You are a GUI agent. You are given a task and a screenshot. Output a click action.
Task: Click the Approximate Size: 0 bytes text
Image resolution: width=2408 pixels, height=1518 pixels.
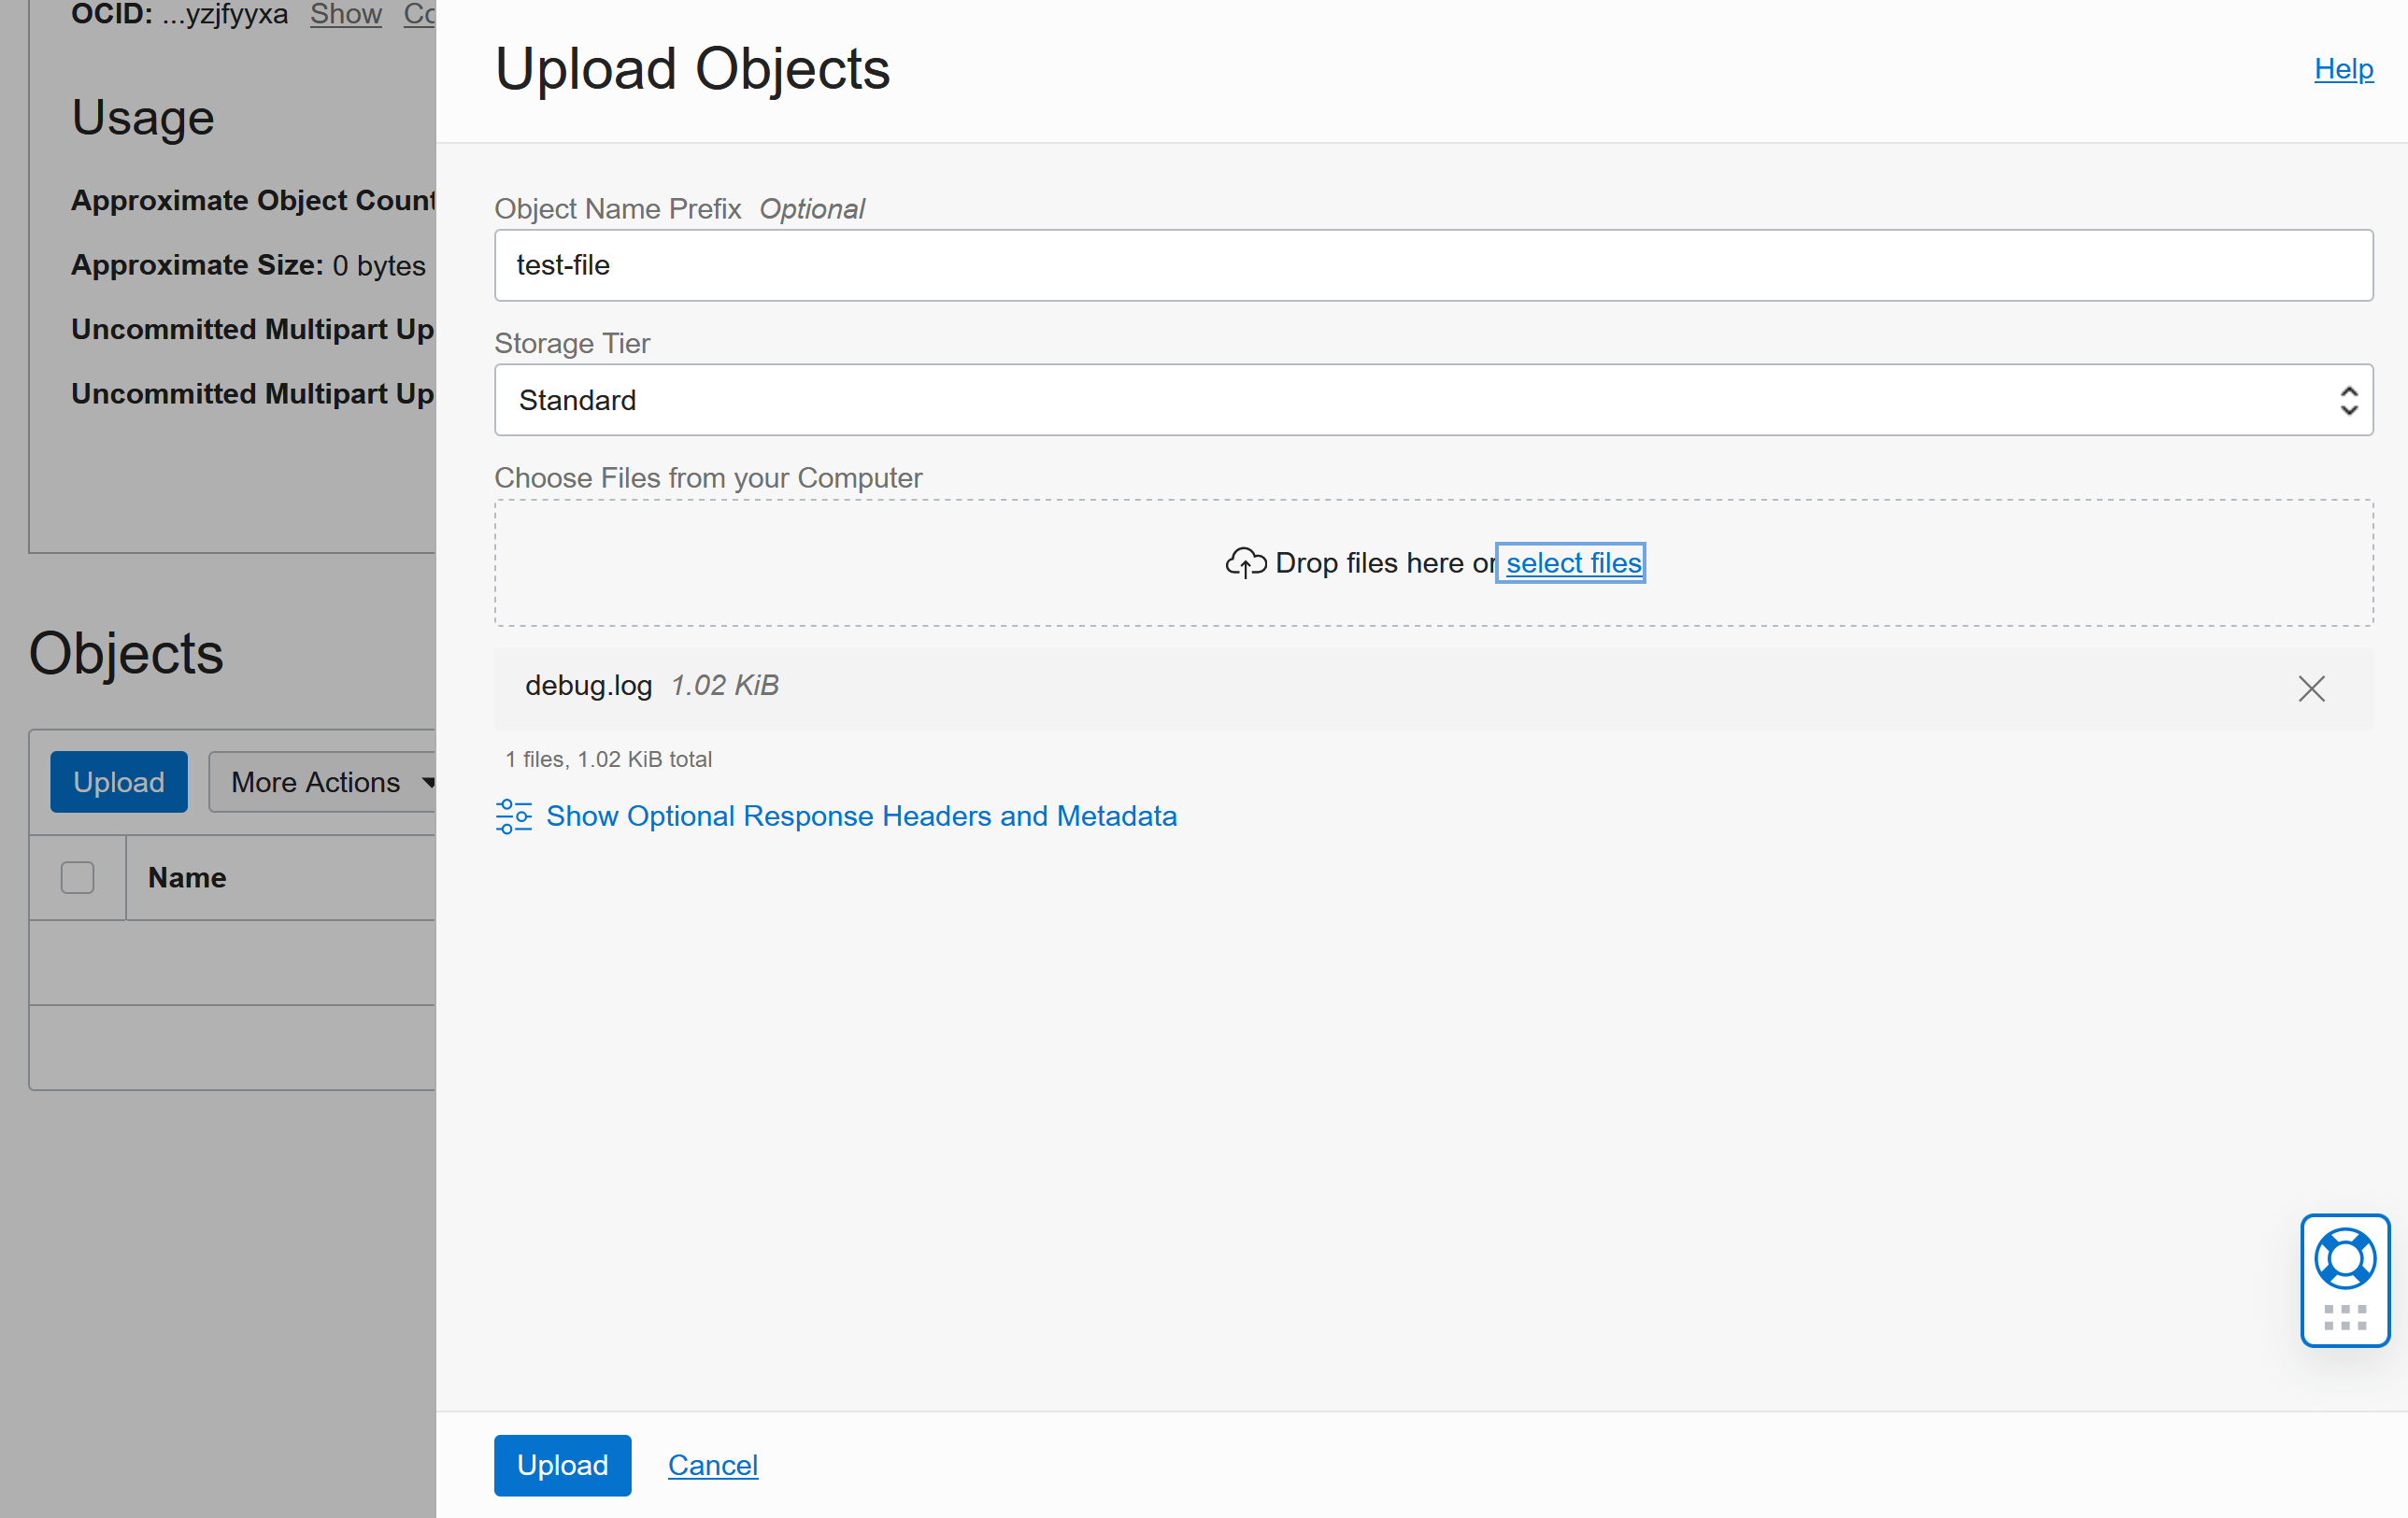248,265
